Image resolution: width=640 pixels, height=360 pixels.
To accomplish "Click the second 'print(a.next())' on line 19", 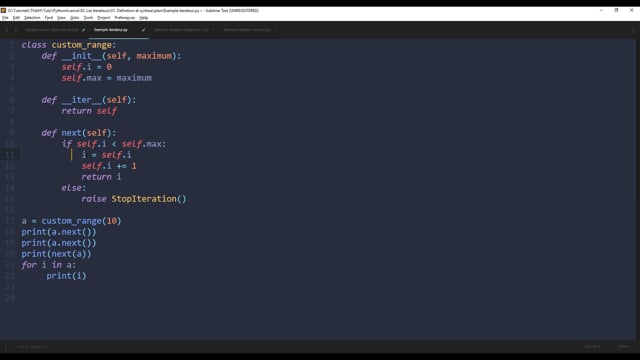I will tap(59, 243).
